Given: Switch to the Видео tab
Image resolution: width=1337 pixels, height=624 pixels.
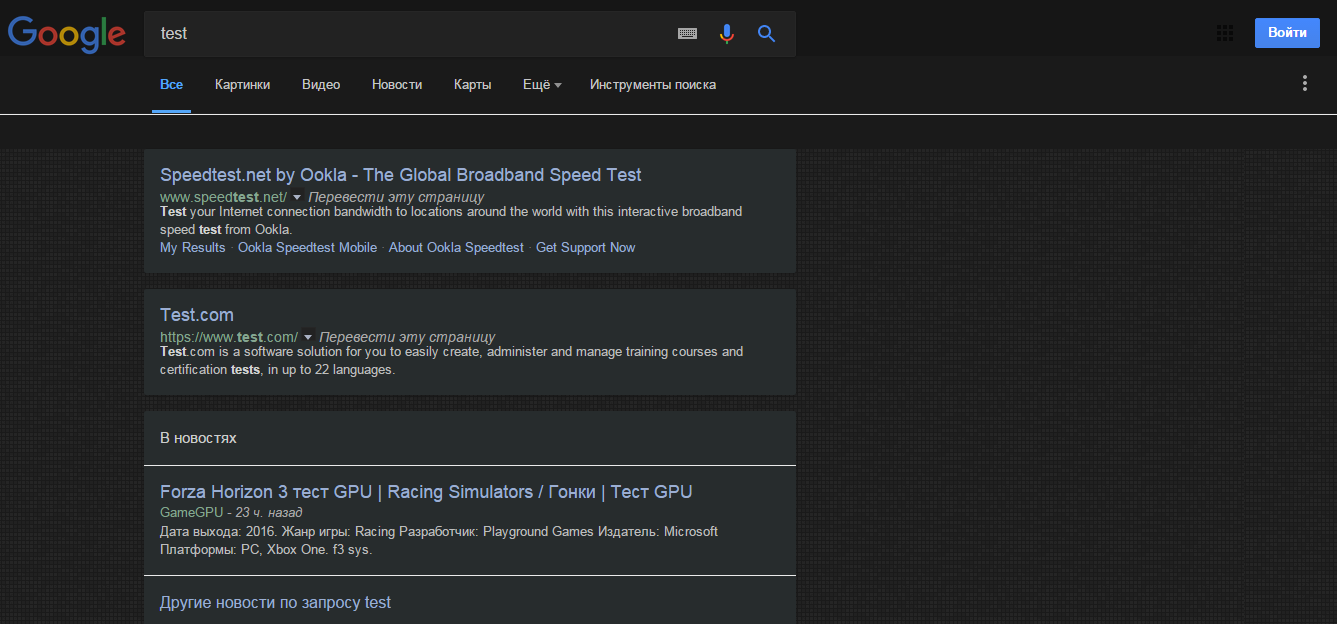Looking at the screenshot, I should pos(321,85).
